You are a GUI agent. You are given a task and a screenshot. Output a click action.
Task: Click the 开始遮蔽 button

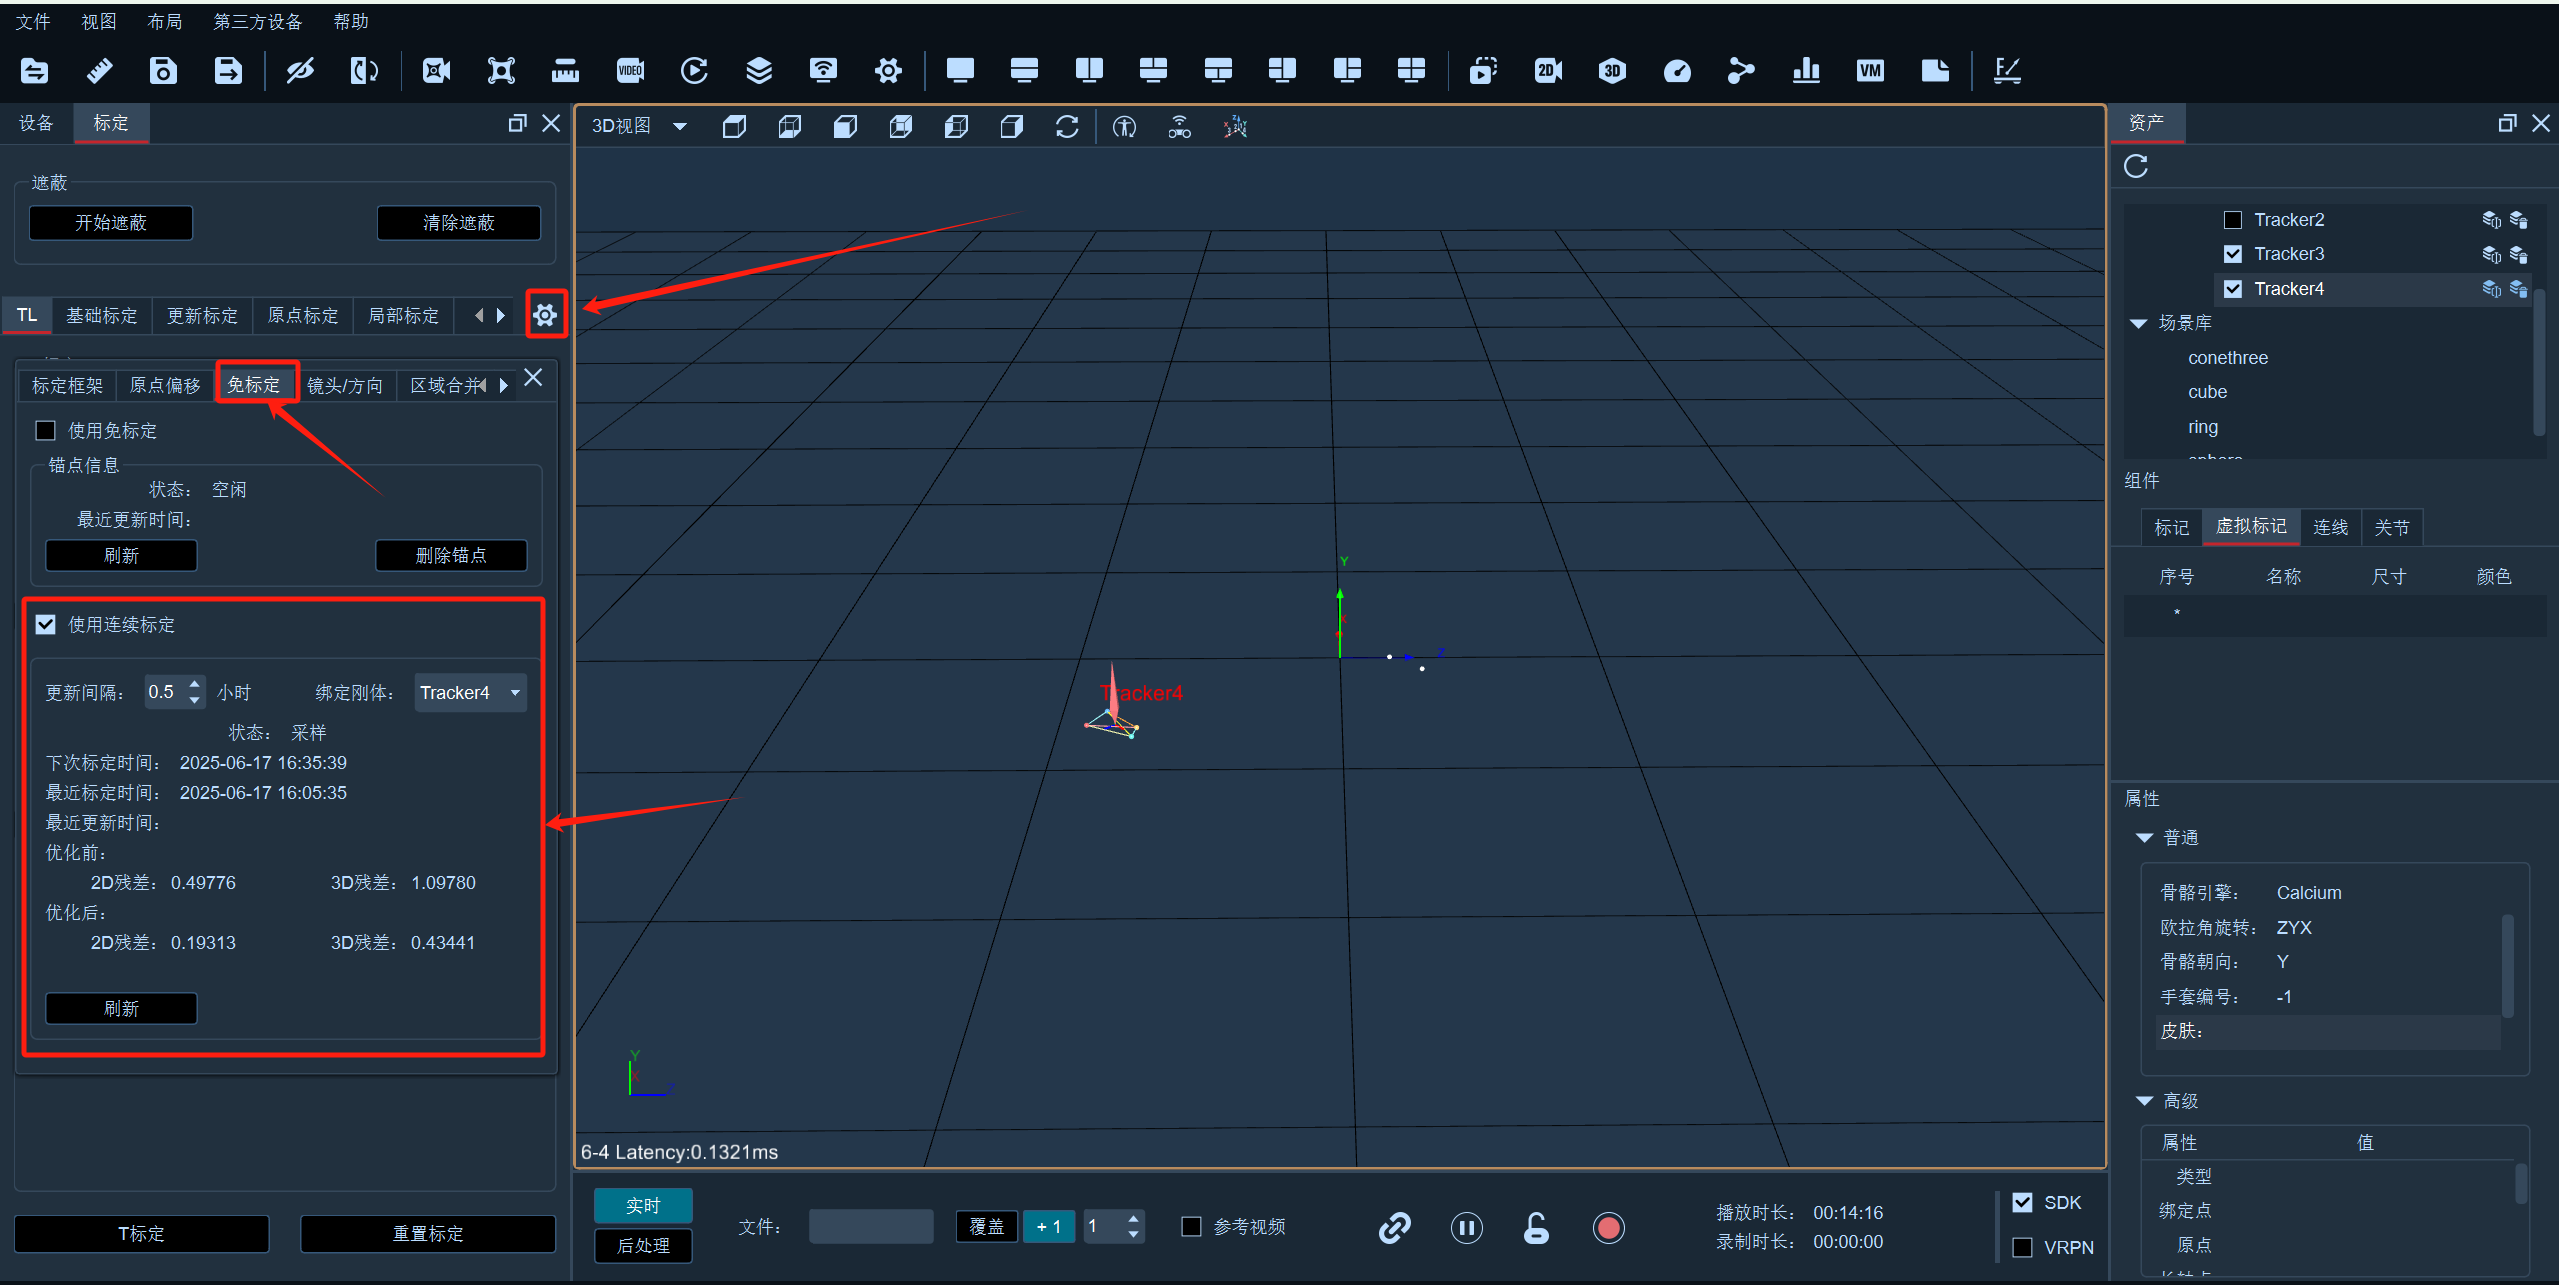click(111, 223)
